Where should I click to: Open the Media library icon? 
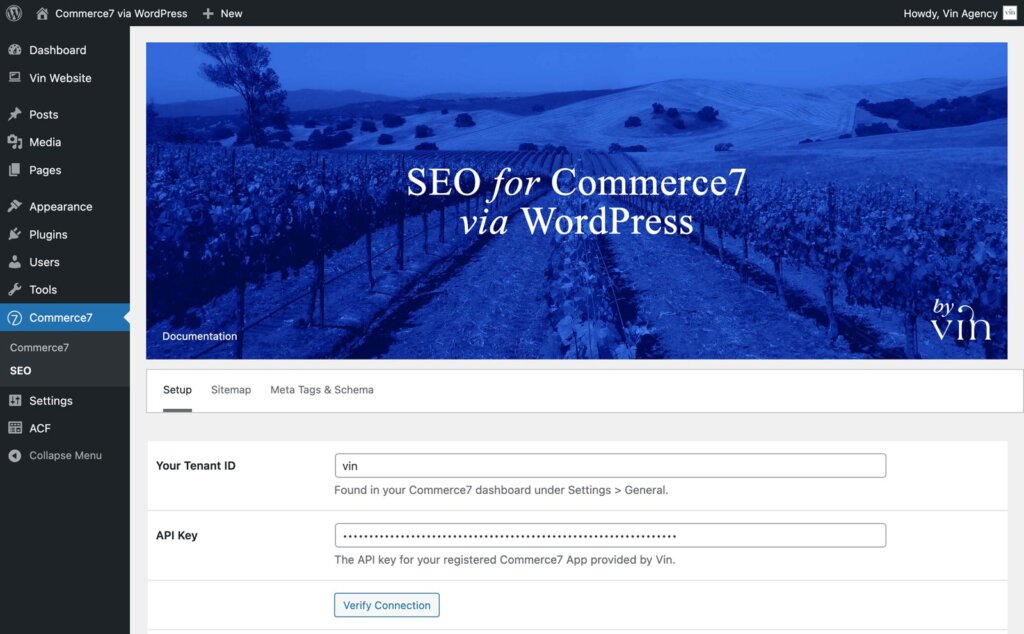[15, 142]
